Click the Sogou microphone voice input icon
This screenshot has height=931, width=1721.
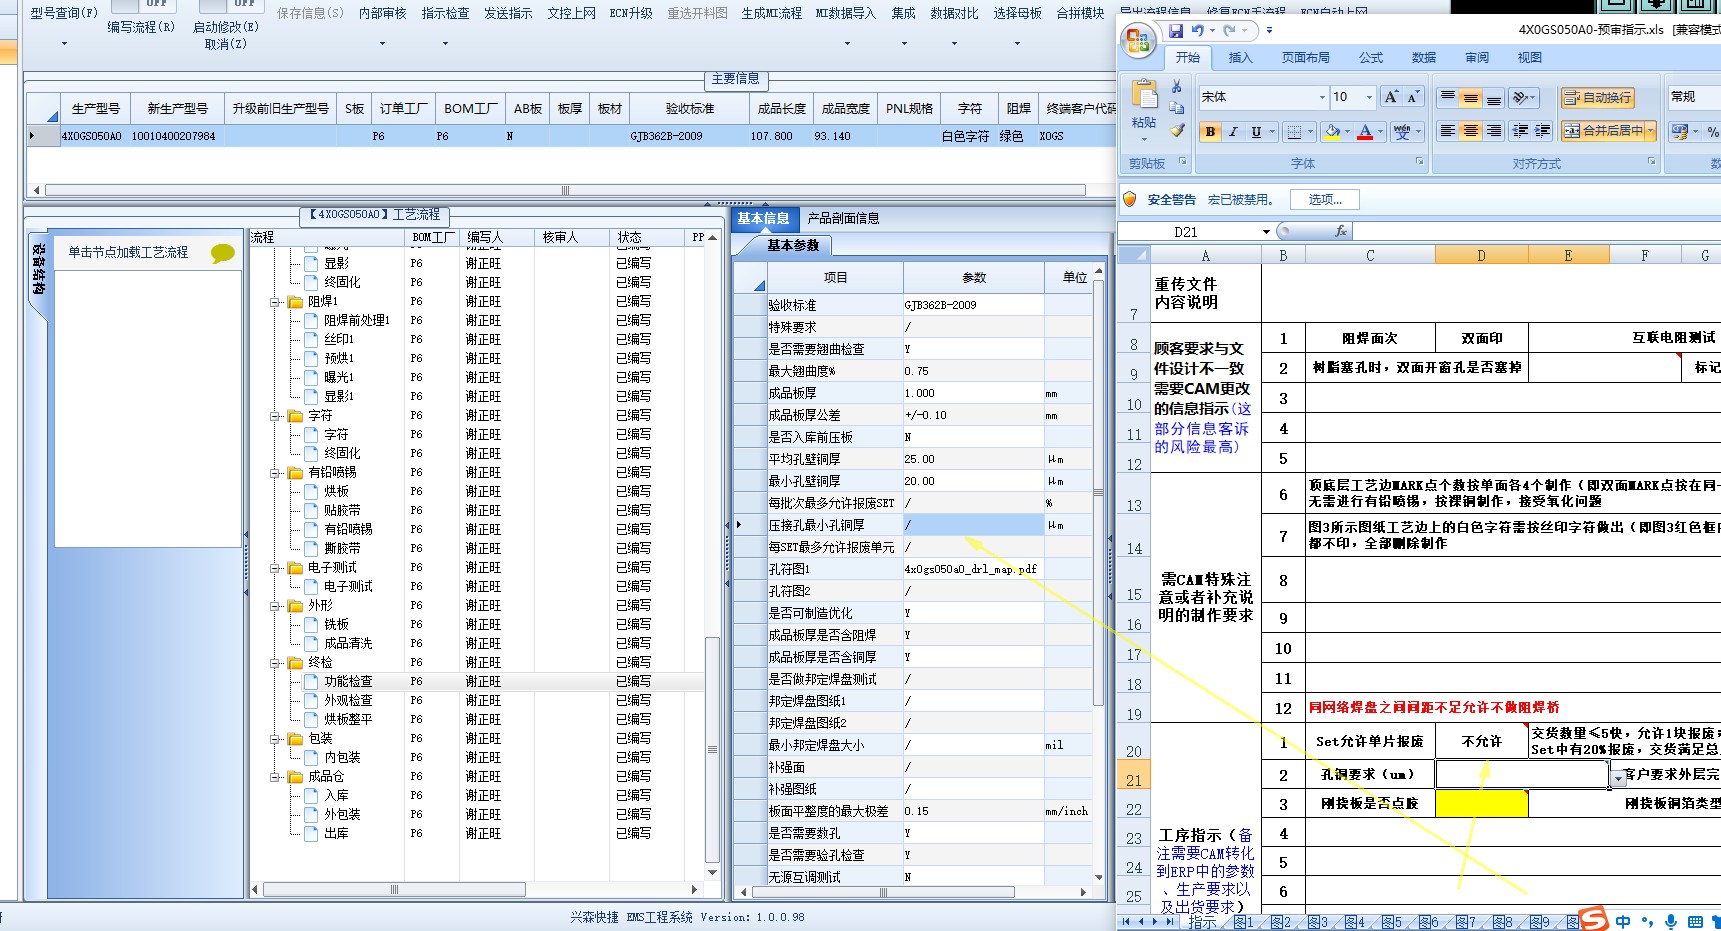(x=1669, y=922)
